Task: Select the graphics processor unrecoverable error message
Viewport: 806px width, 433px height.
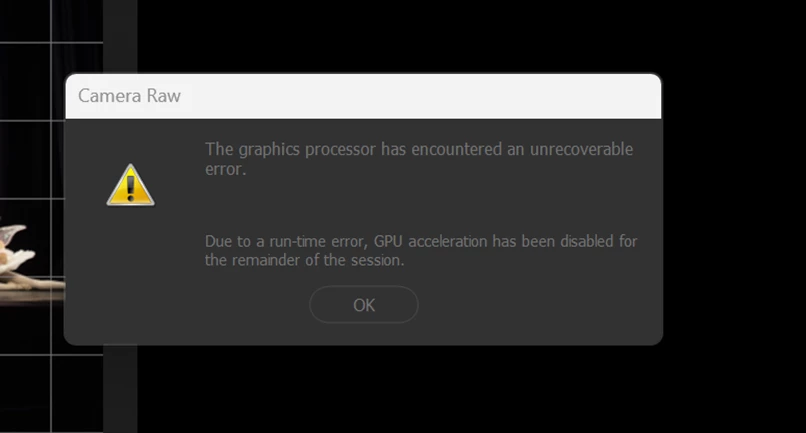Action: (419, 158)
